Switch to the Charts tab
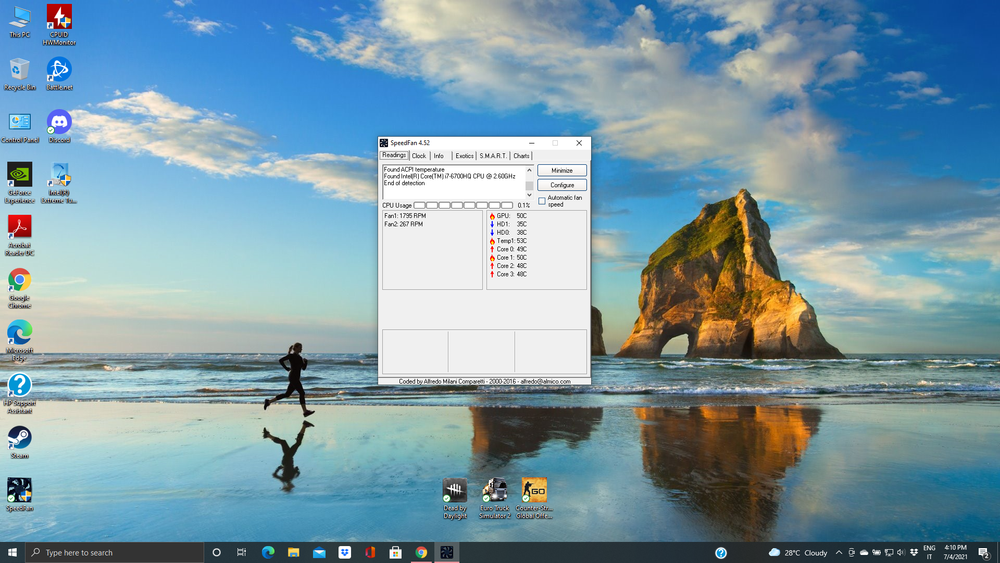Screen dimensions: 1000x563 tap(521, 156)
